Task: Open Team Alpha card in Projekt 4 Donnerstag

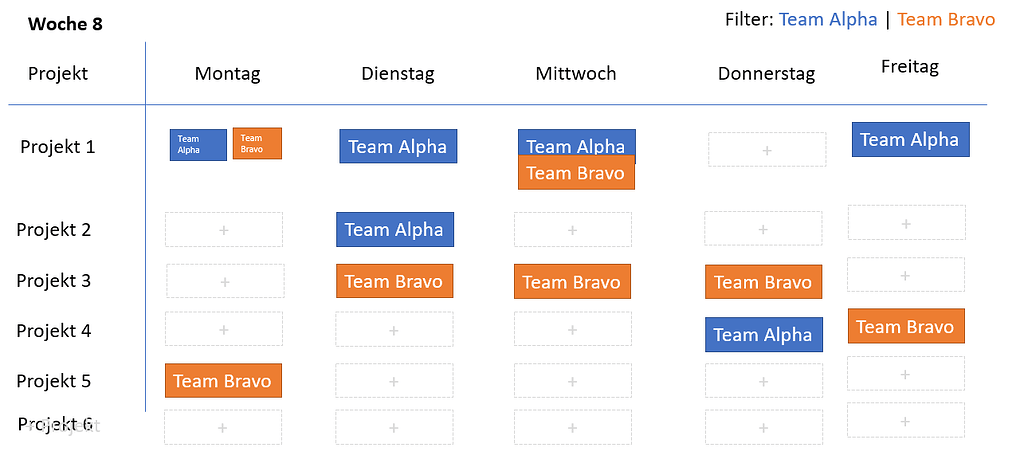Action: [x=764, y=335]
